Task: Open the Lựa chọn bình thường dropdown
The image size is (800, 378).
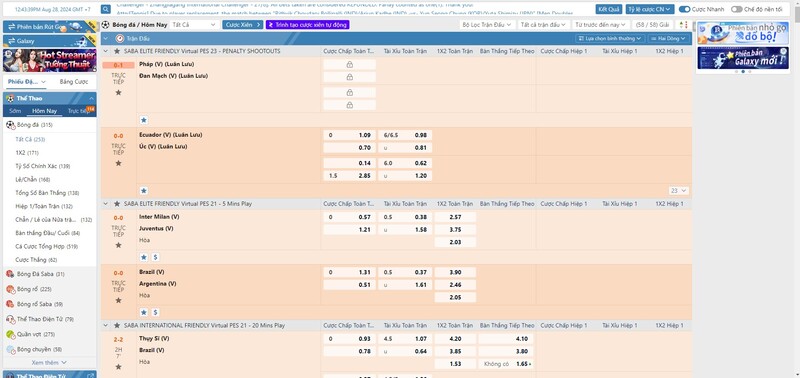Action: point(610,38)
